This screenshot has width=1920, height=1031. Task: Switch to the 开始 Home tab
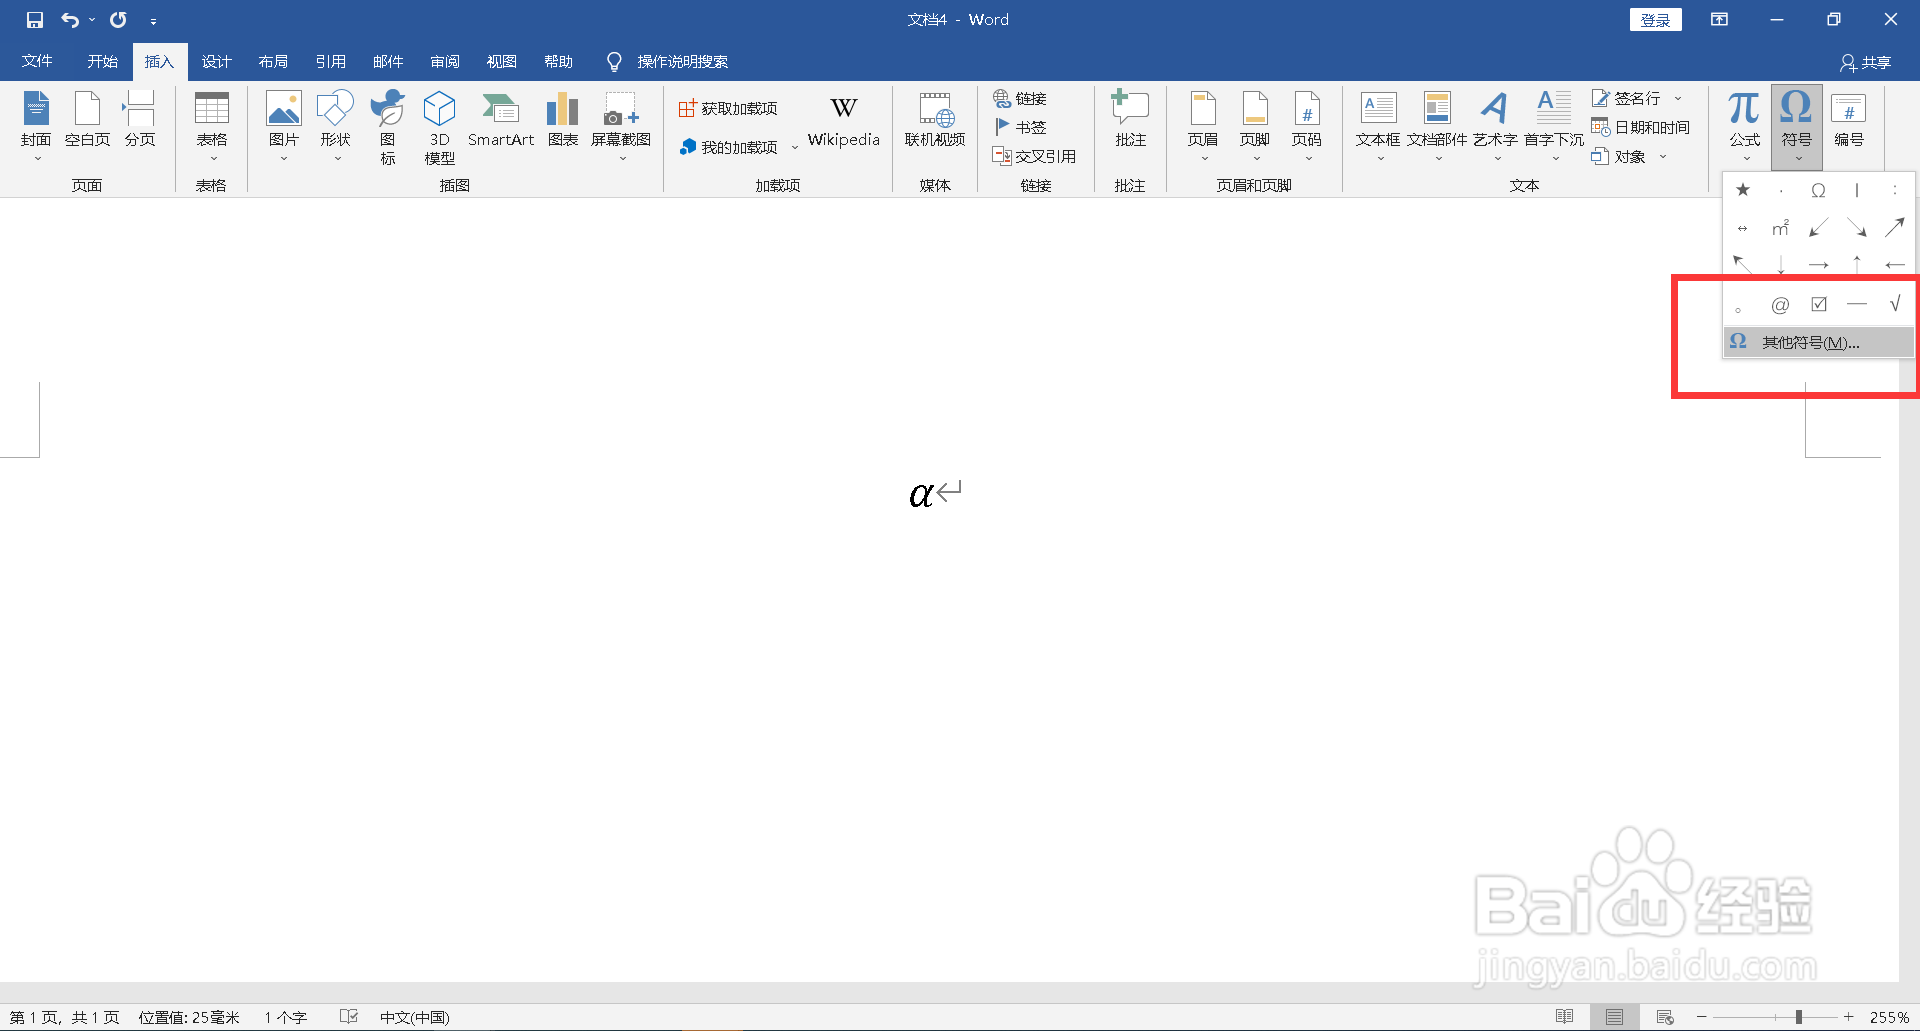point(102,62)
